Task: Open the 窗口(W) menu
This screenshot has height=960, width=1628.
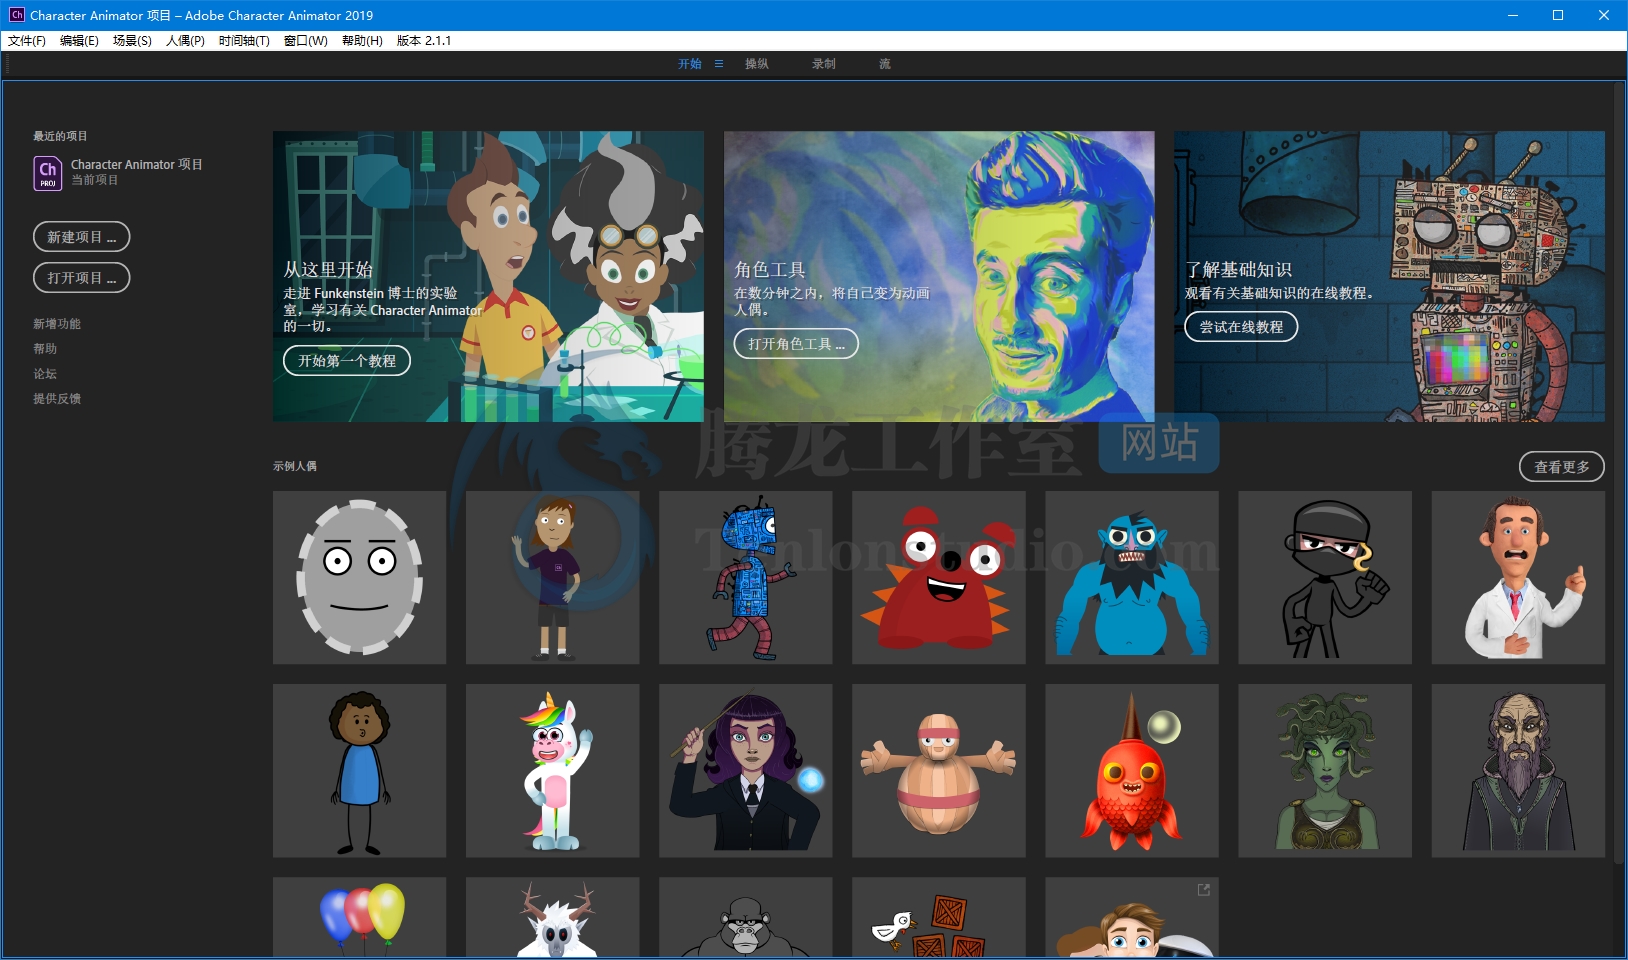Action: 306,41
